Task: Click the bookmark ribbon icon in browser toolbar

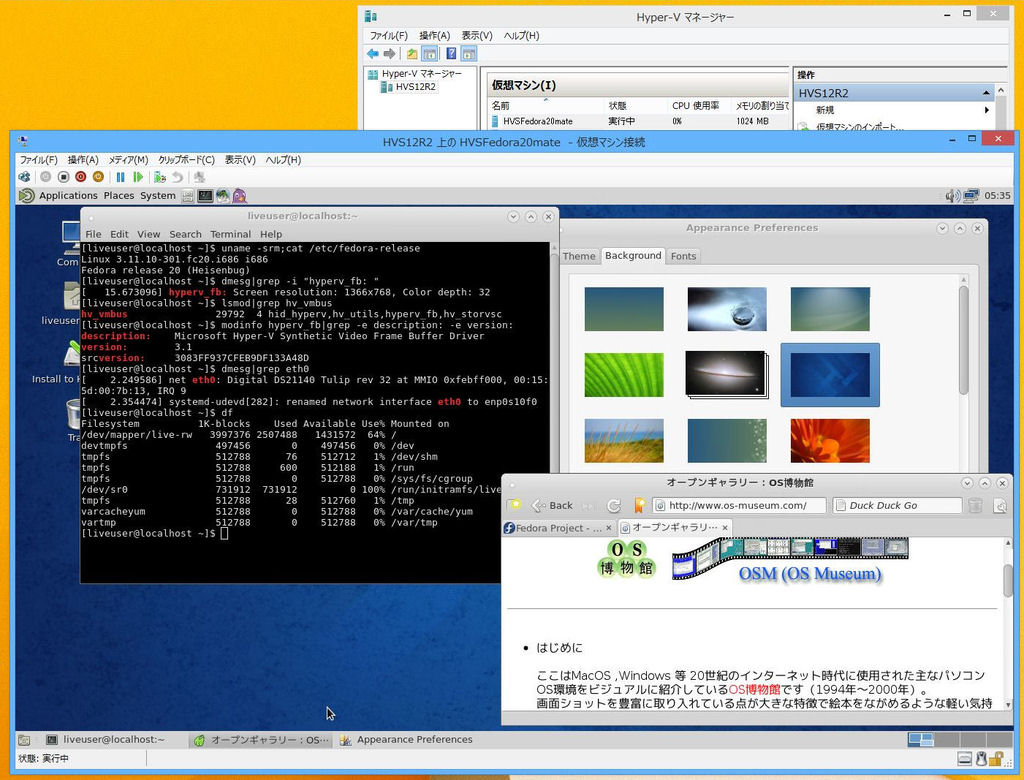Action: [x=639, y=505]
